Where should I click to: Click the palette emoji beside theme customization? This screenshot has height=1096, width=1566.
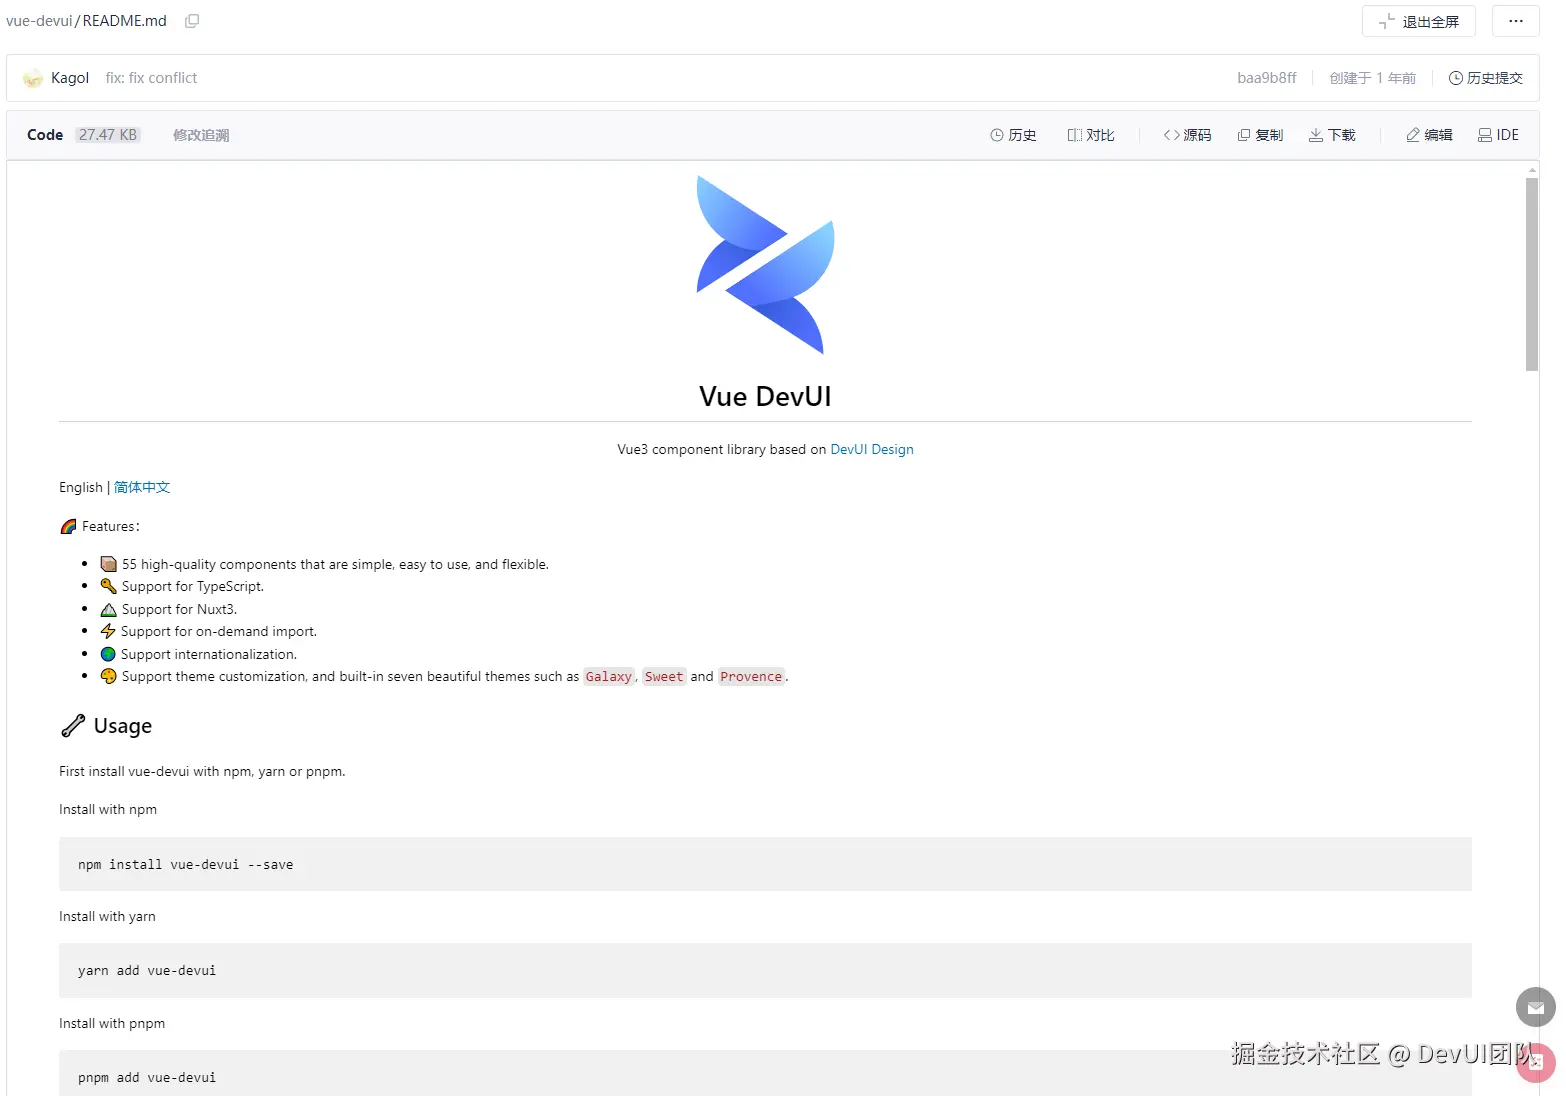pos(109,677)
